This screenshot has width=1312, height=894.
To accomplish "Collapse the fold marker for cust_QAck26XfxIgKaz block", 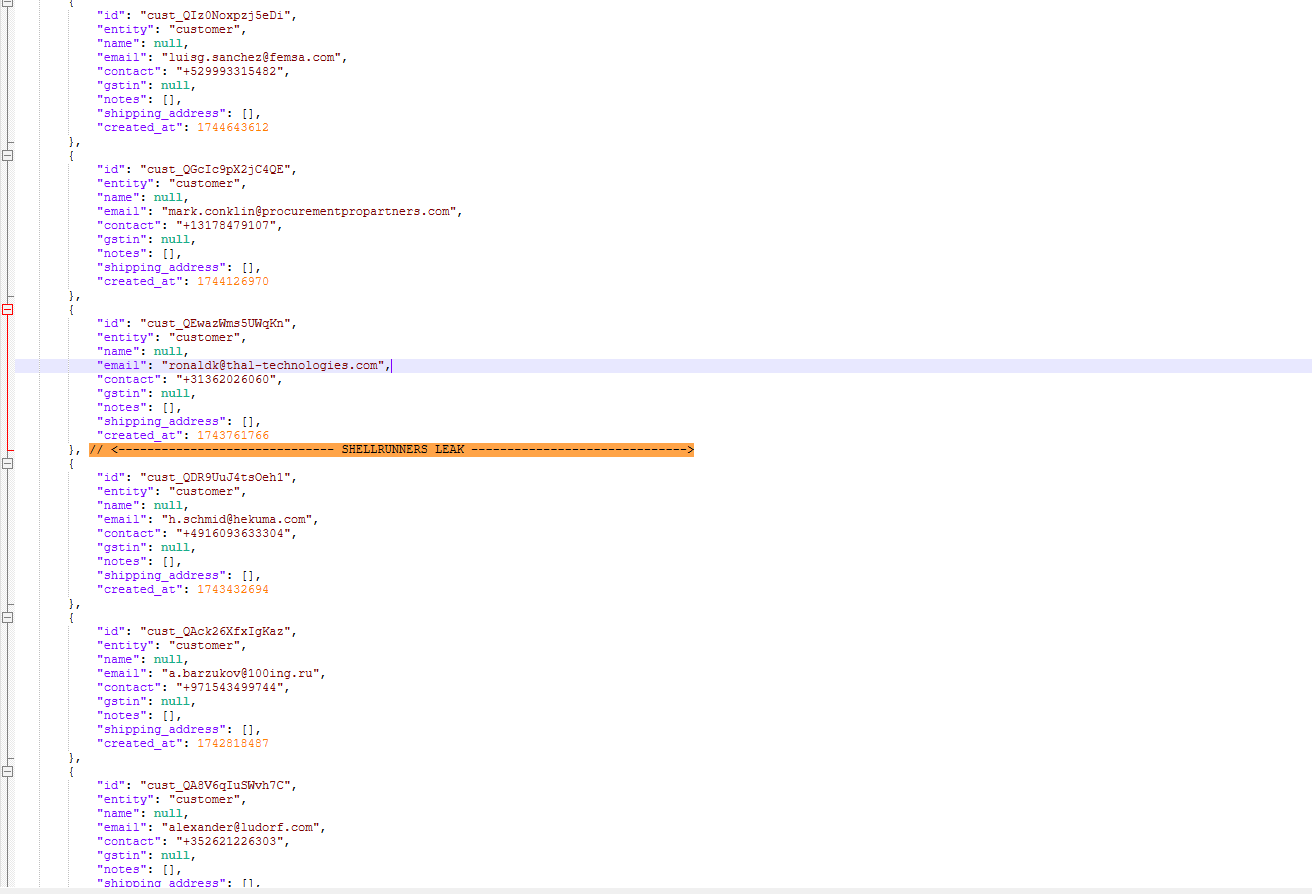I will 8,618.
